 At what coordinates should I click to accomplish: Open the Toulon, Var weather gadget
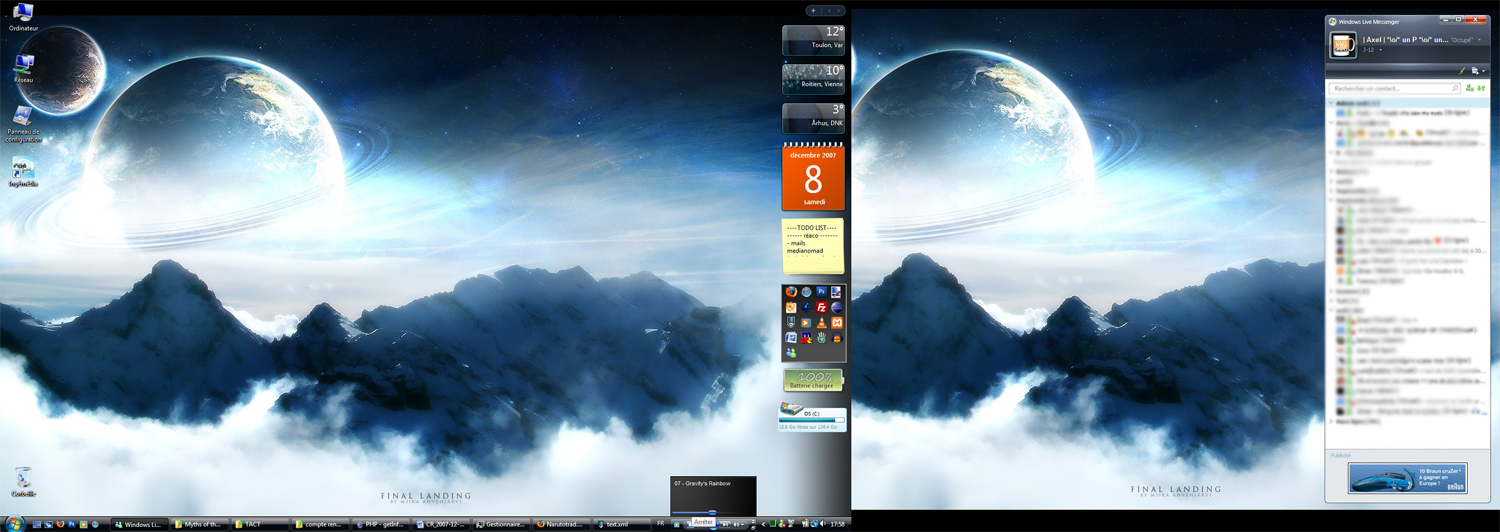tap(813, 40)
